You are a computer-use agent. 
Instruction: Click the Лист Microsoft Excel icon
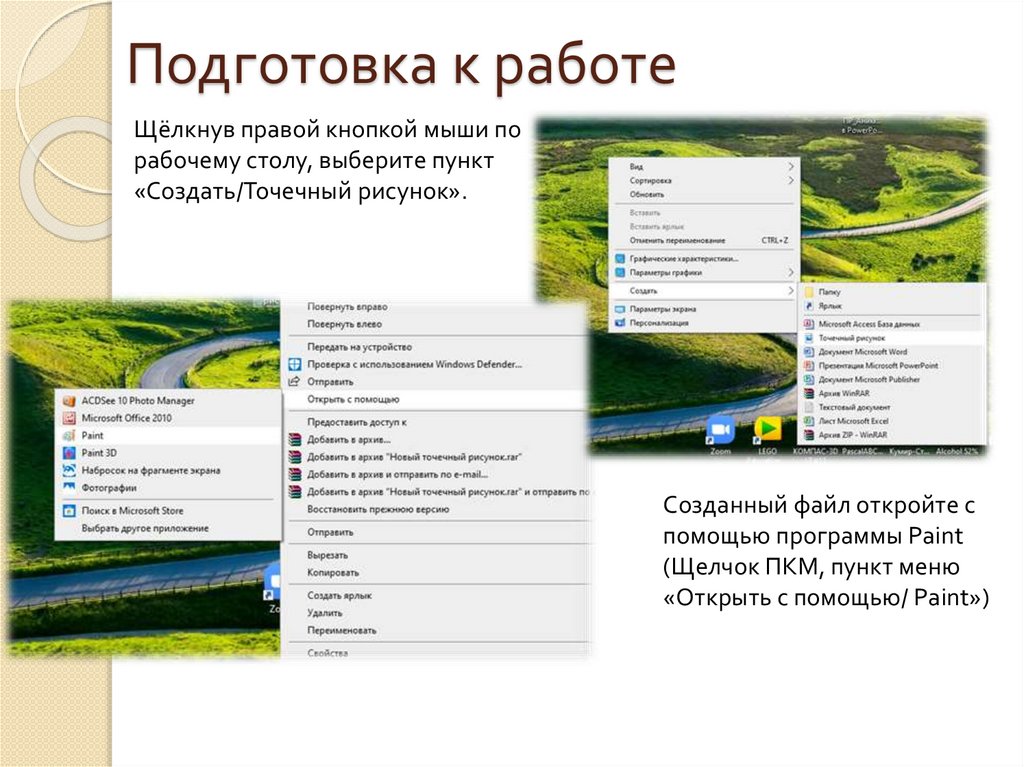click(x=809, y=421)
